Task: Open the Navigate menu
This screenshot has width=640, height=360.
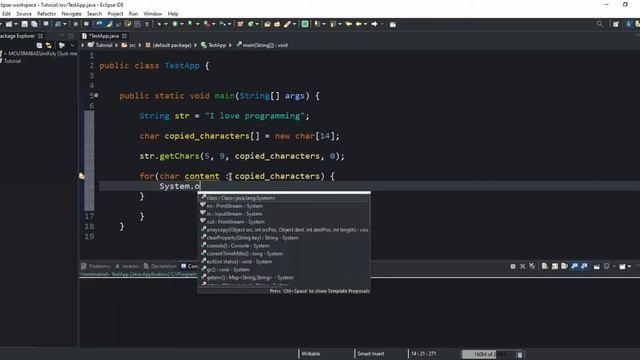Action: 71,13
